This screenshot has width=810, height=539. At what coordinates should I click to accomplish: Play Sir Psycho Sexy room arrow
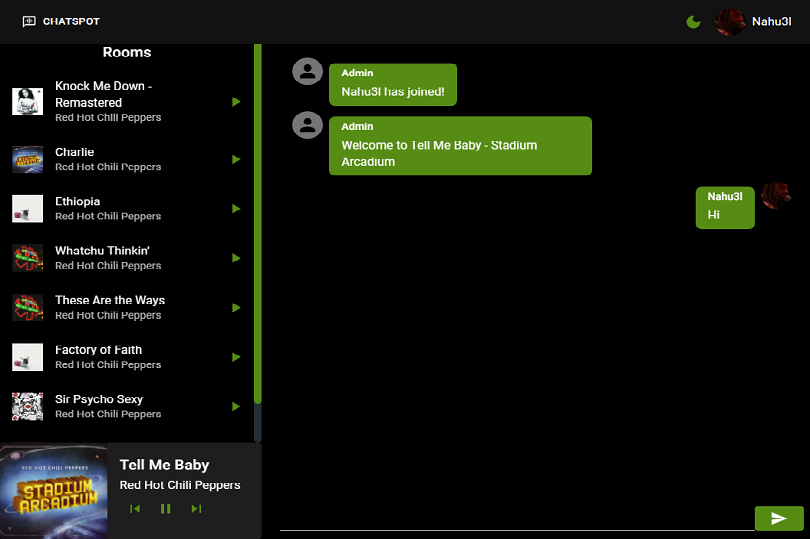click(x=236, y=407)
